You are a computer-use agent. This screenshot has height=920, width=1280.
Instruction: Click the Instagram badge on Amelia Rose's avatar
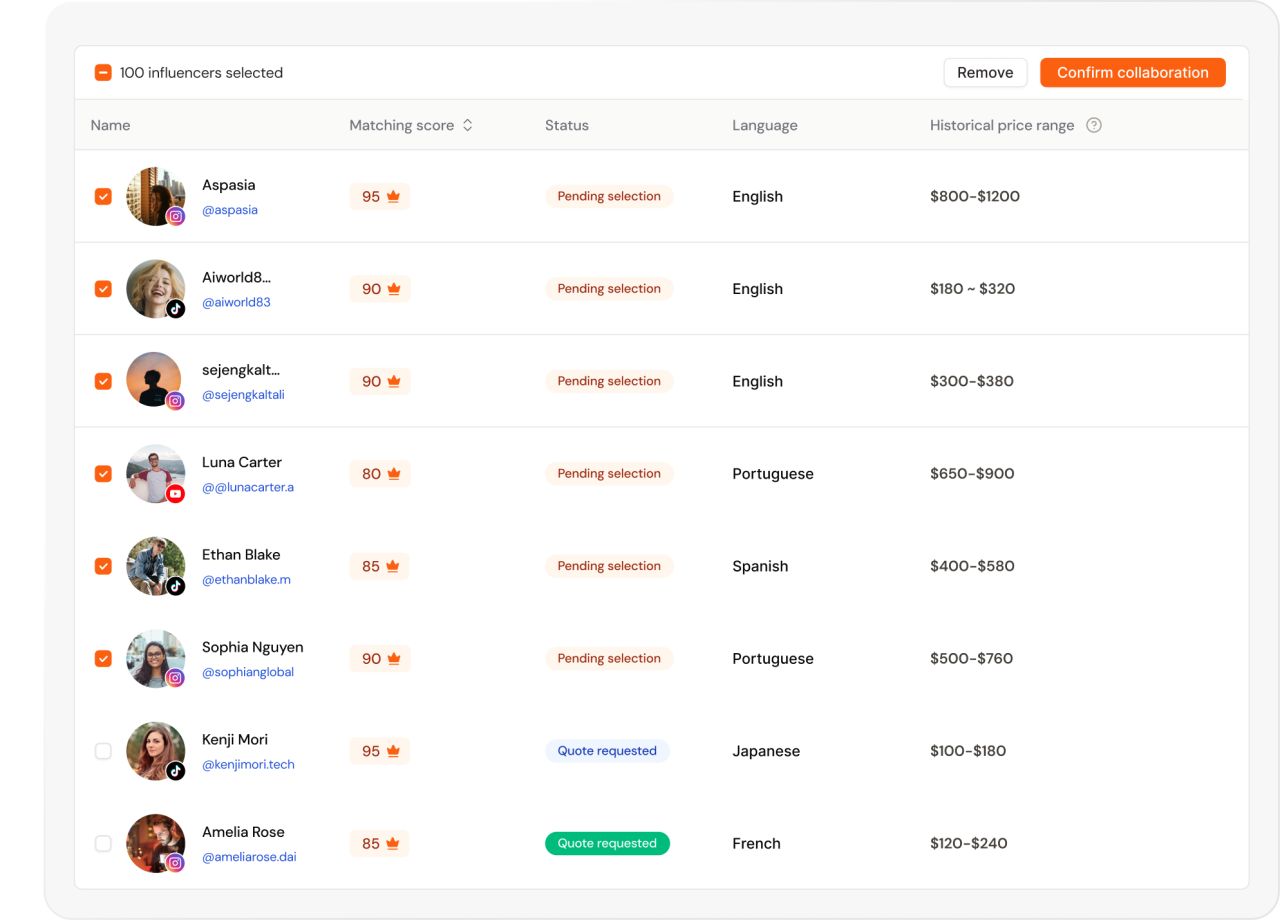pyautogui.click(x=176, y=863)
